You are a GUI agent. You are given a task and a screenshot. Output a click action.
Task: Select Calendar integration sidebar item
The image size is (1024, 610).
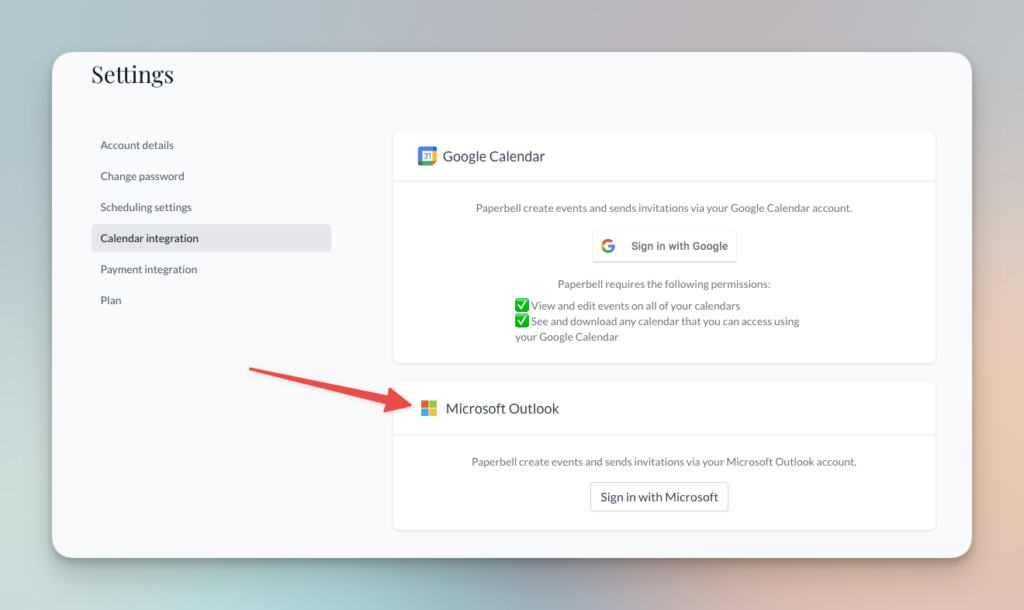[x=150, y=238]
